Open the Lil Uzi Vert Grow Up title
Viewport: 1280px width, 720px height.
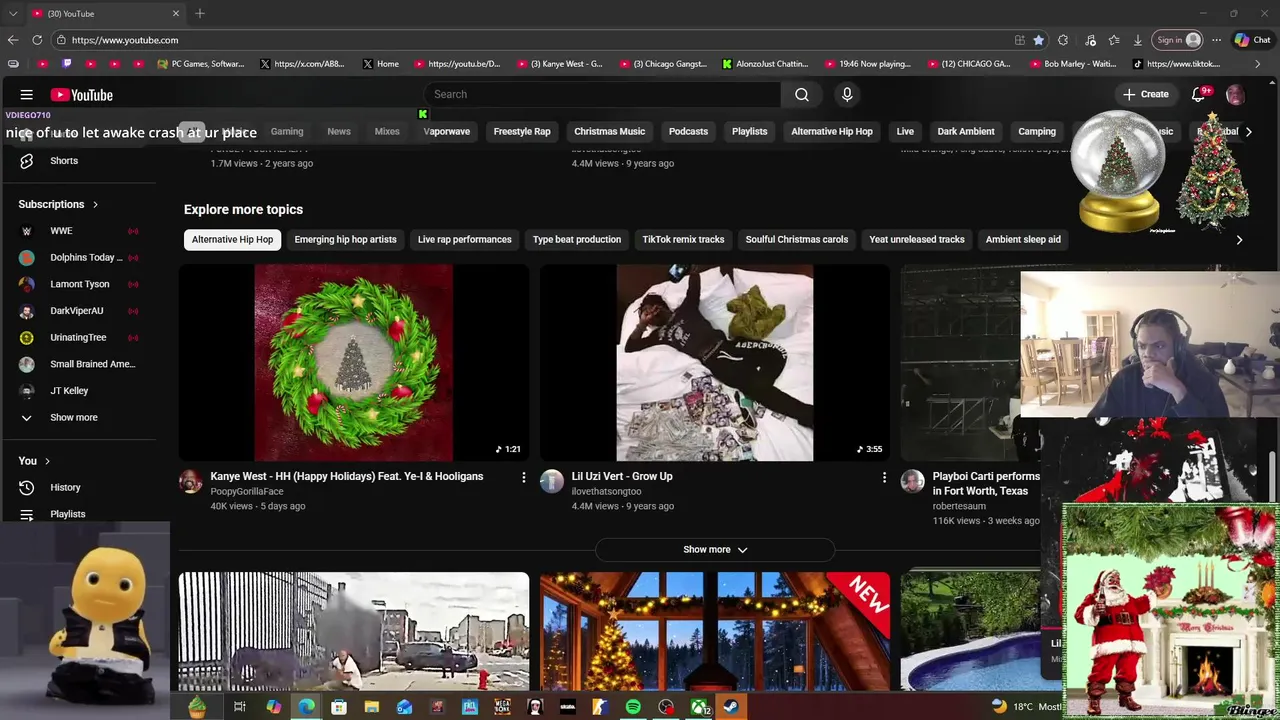(x=622, y=476)
